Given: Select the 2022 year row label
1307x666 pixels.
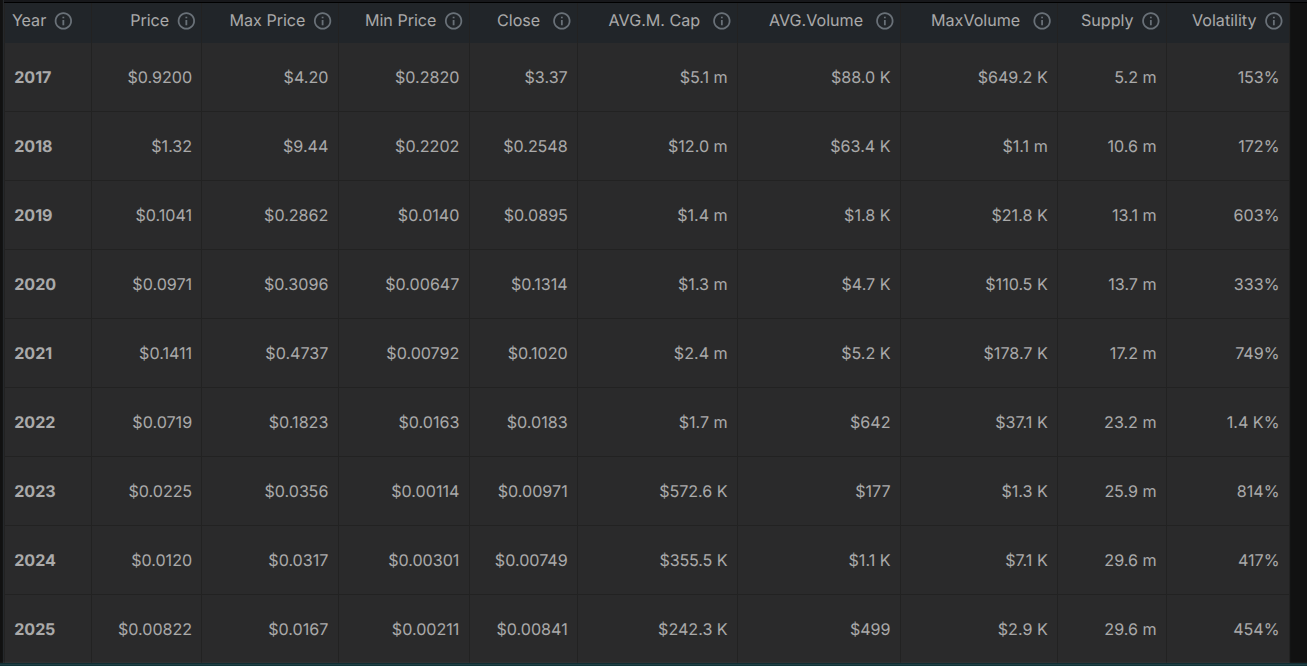Looking at the screenshot, I should point(34,422).
